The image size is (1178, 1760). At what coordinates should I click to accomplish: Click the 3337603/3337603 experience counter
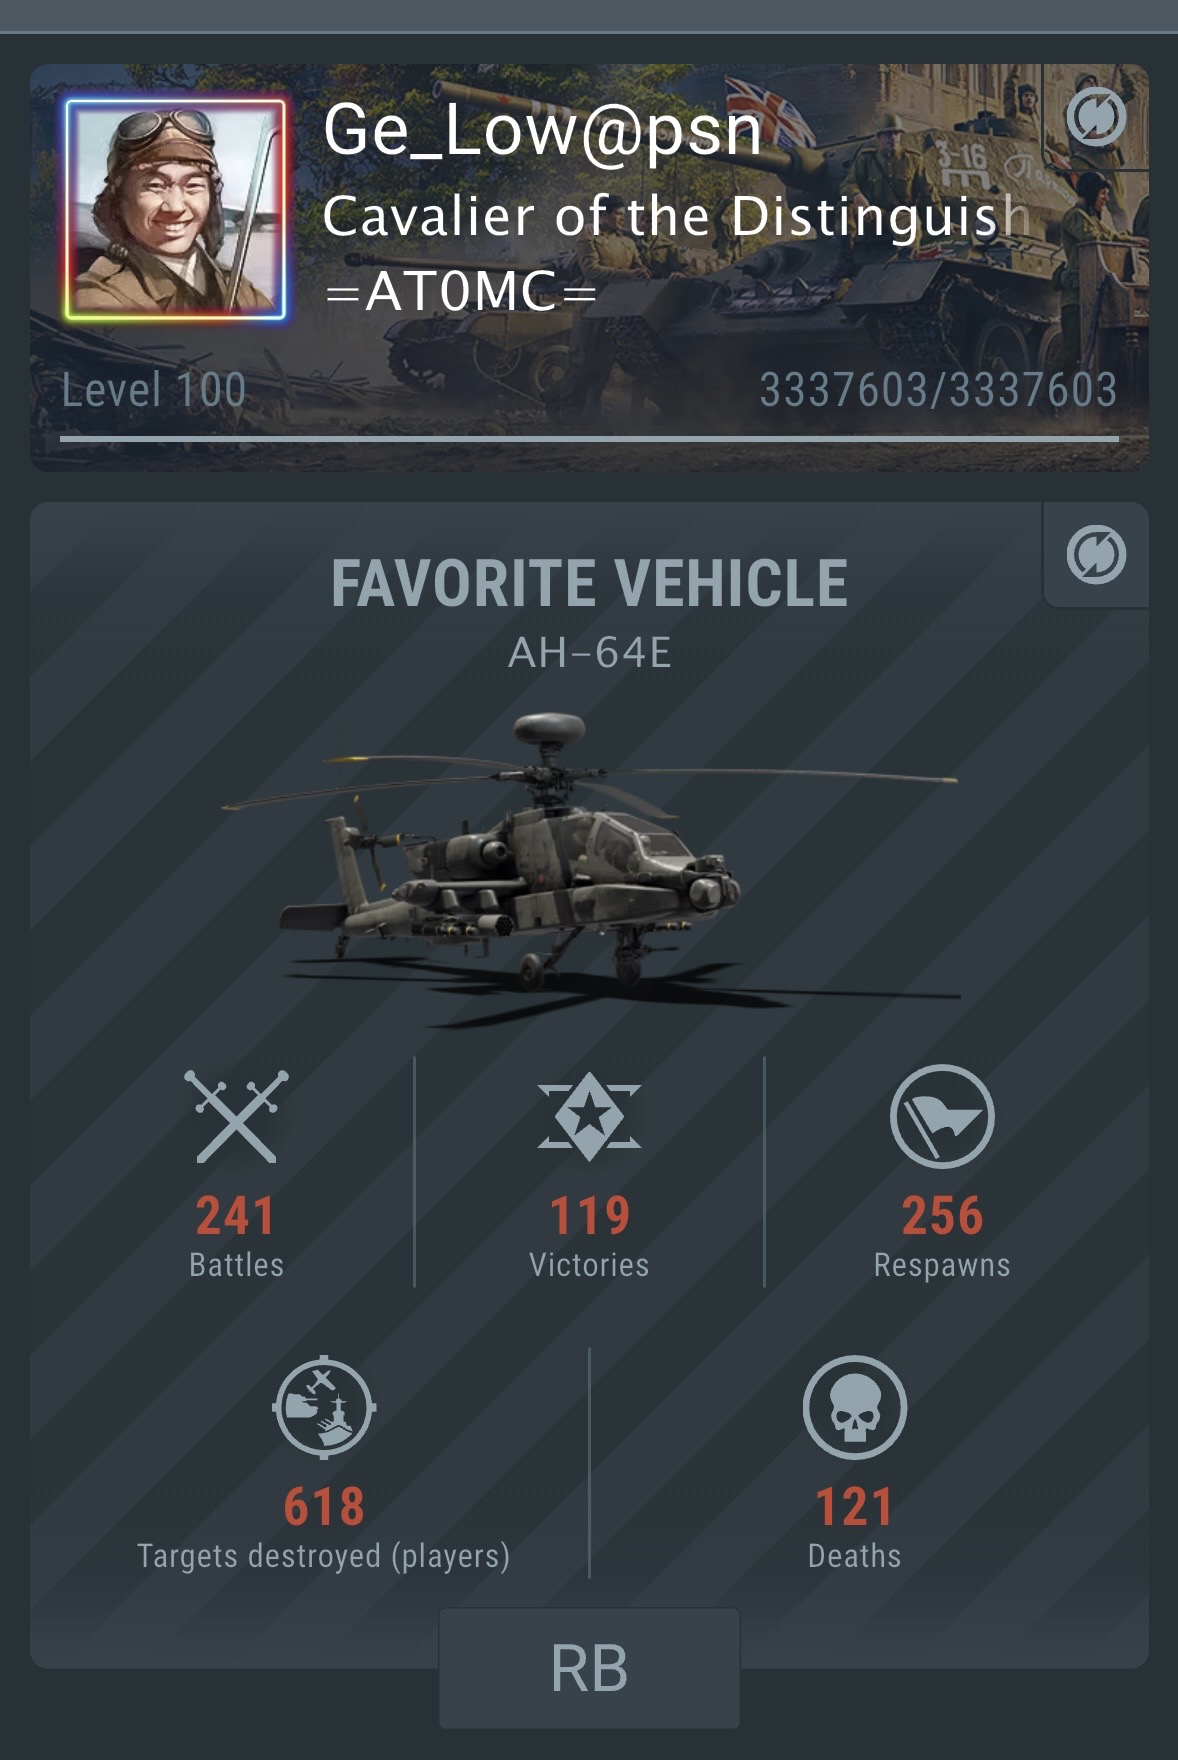938,389
